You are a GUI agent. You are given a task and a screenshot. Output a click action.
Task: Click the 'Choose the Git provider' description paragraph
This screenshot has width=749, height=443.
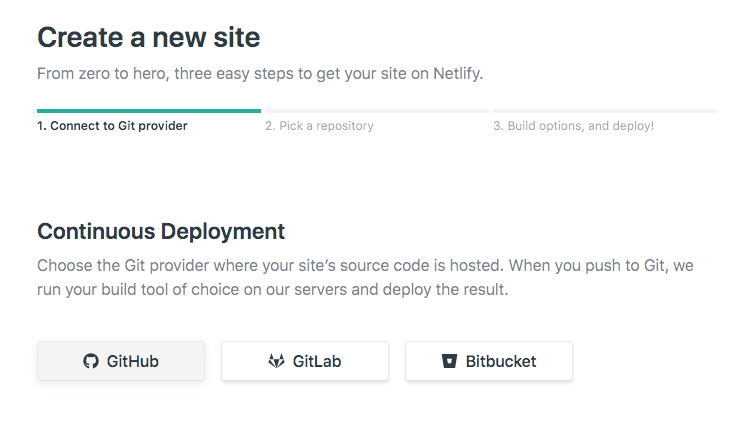(x=365, y=277)
